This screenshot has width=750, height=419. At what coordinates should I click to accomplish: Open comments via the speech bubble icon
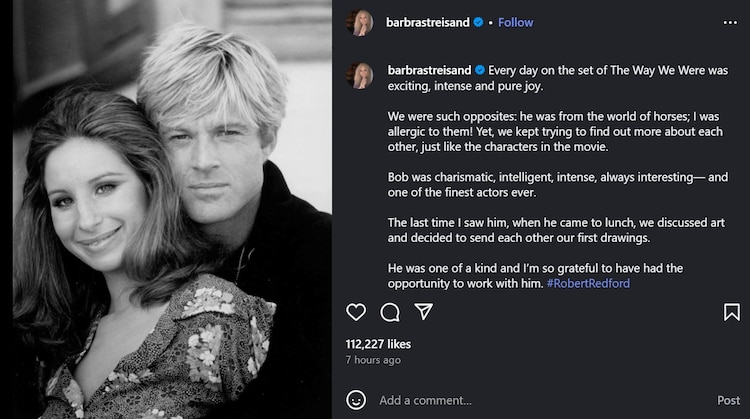click(x=390, y=312)
